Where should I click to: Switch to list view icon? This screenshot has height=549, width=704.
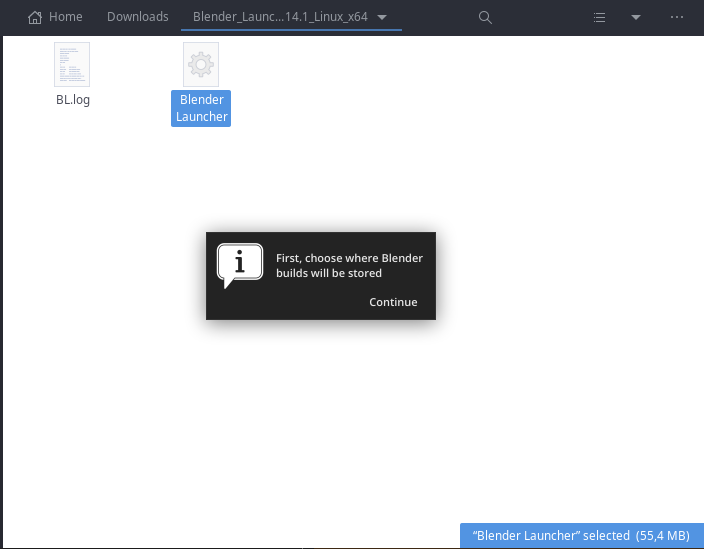click(599, 18)
